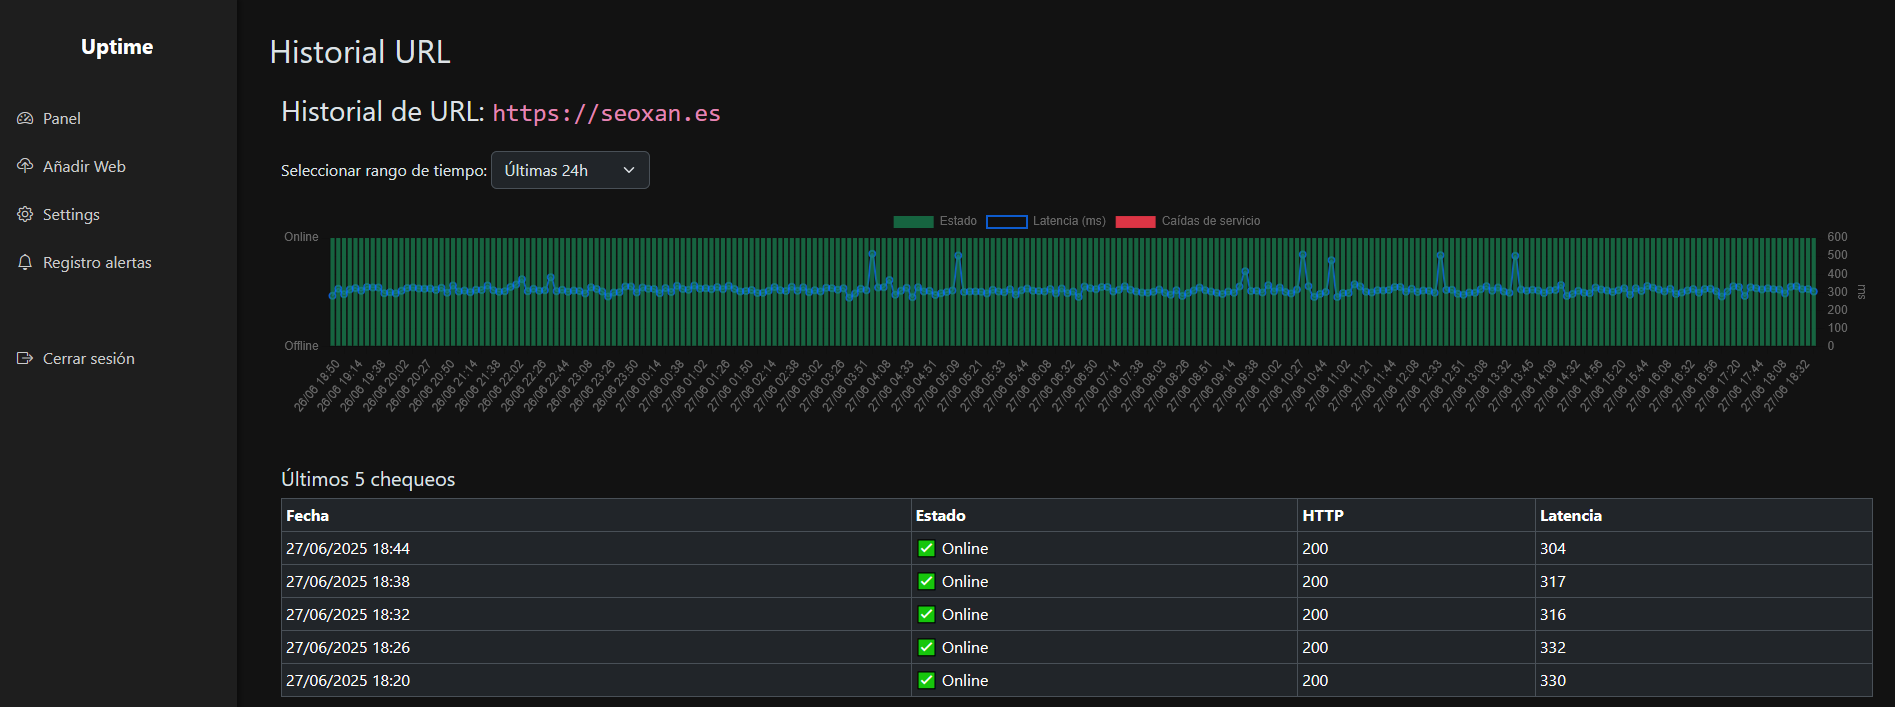Click the Panel dashboard icon

[25, 118]
